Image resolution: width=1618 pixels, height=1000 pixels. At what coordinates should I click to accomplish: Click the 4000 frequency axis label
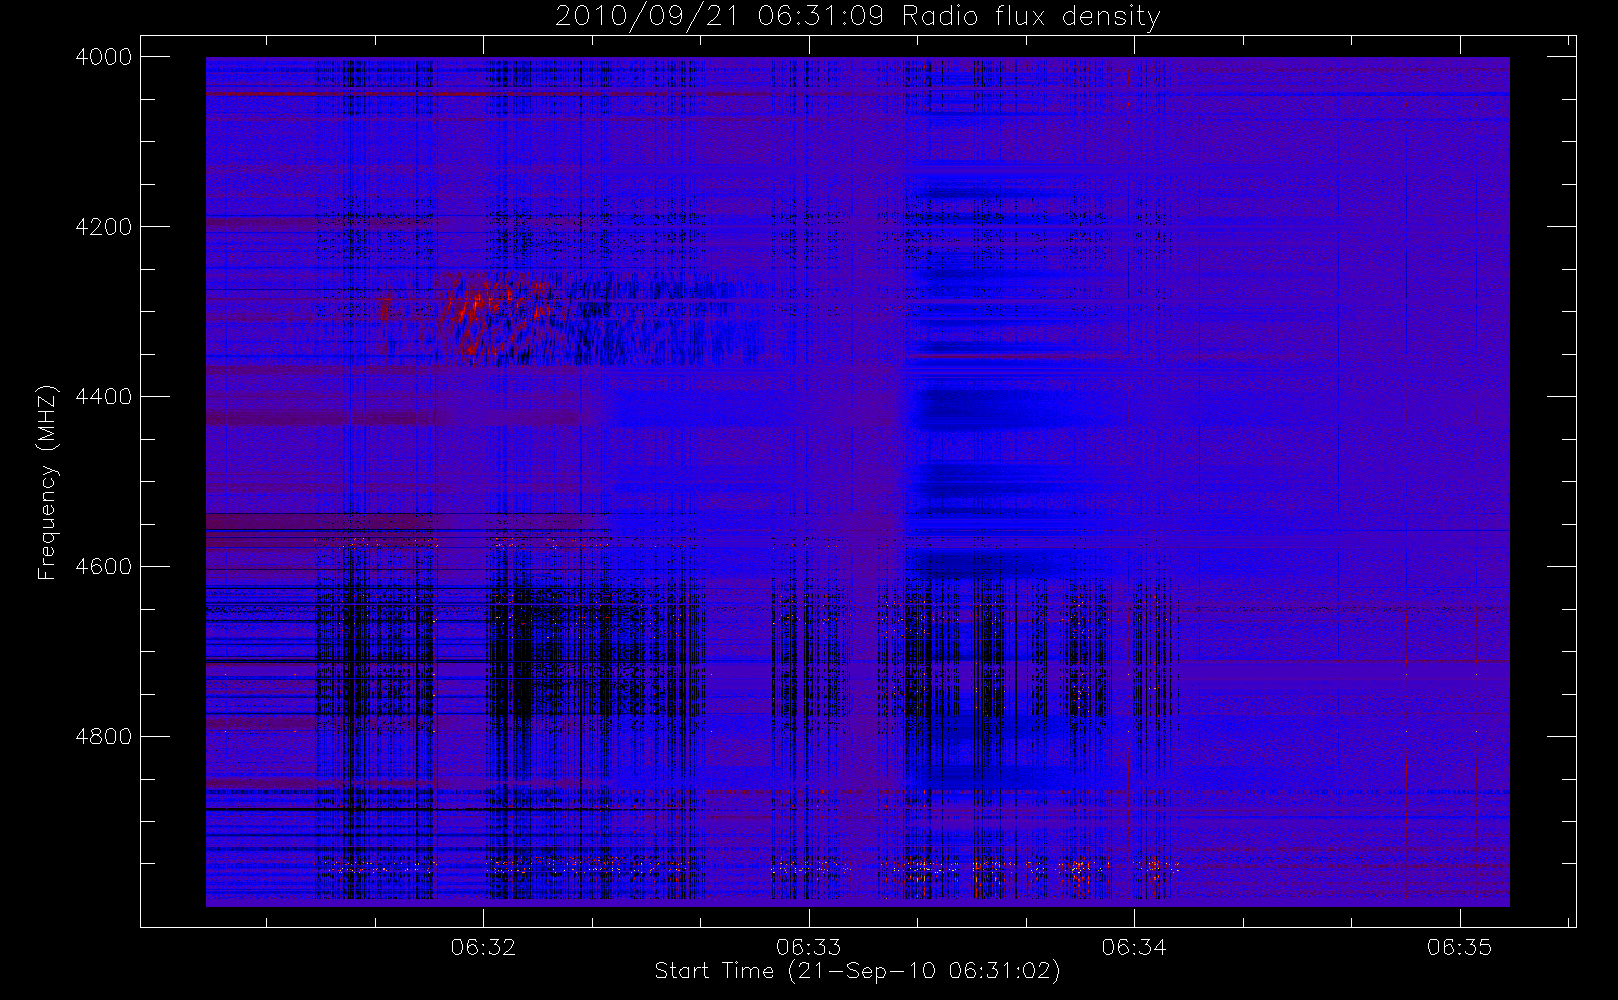pyautogui.click(x=104, y=57)
